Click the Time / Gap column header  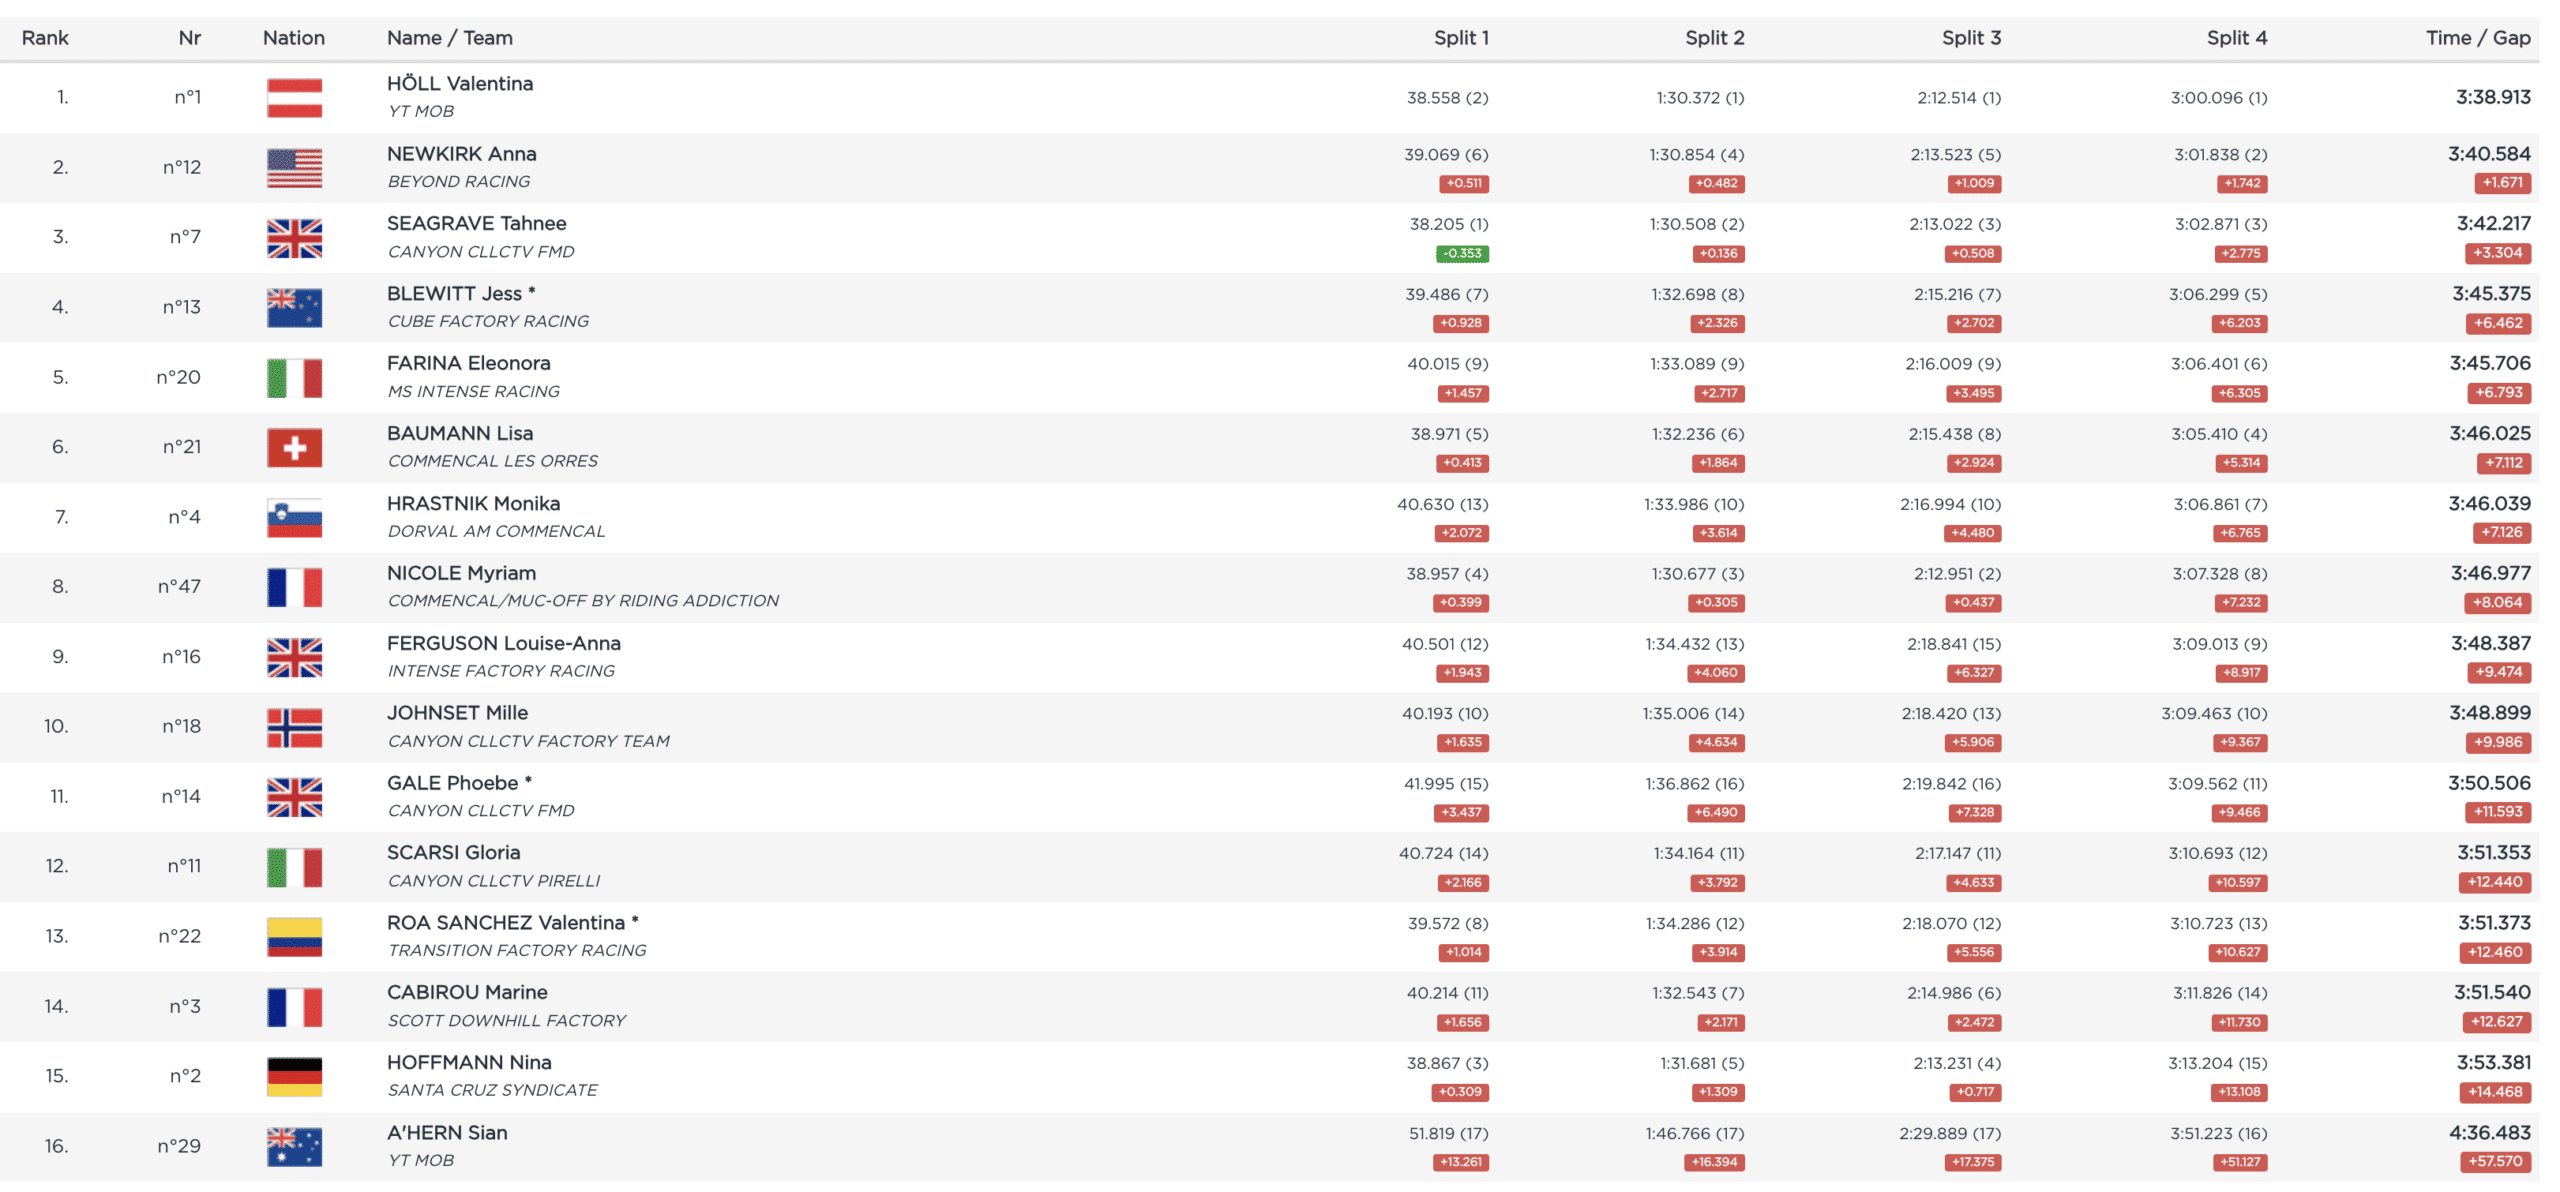tap(2477, 38)
